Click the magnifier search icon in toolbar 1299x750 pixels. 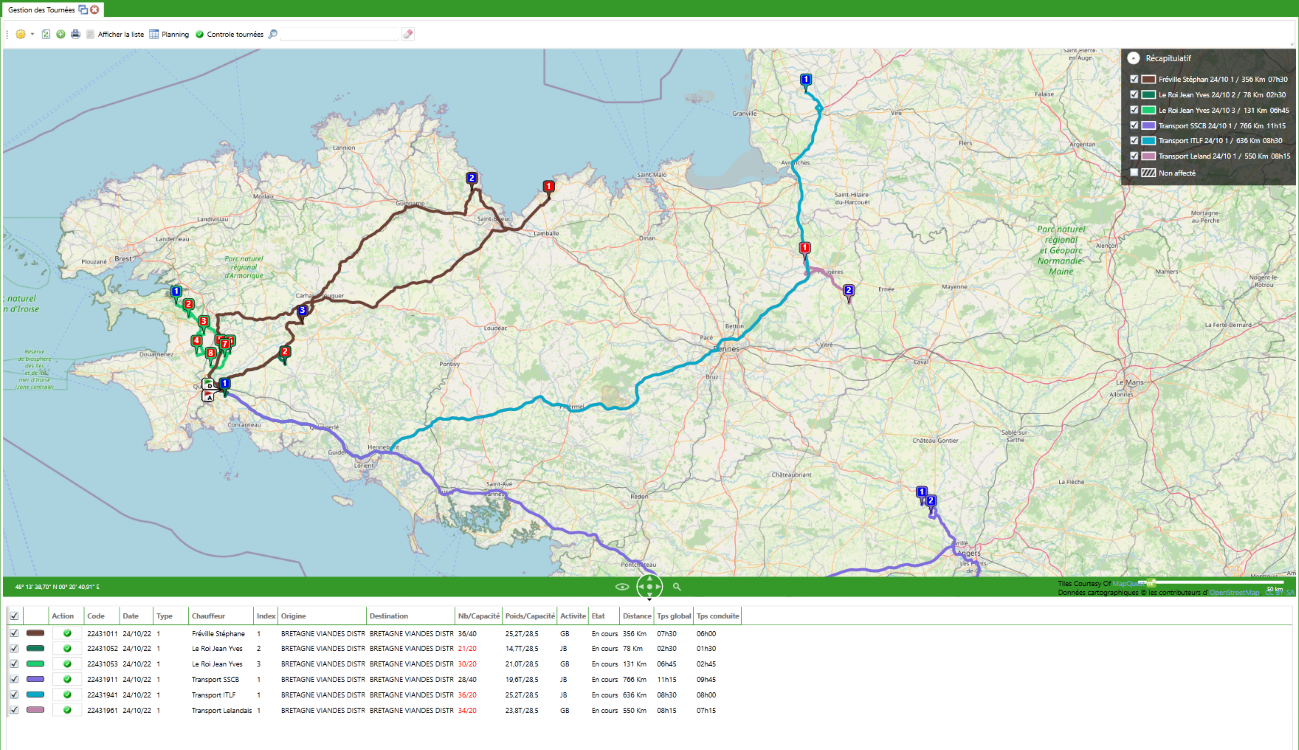point(273,34)
